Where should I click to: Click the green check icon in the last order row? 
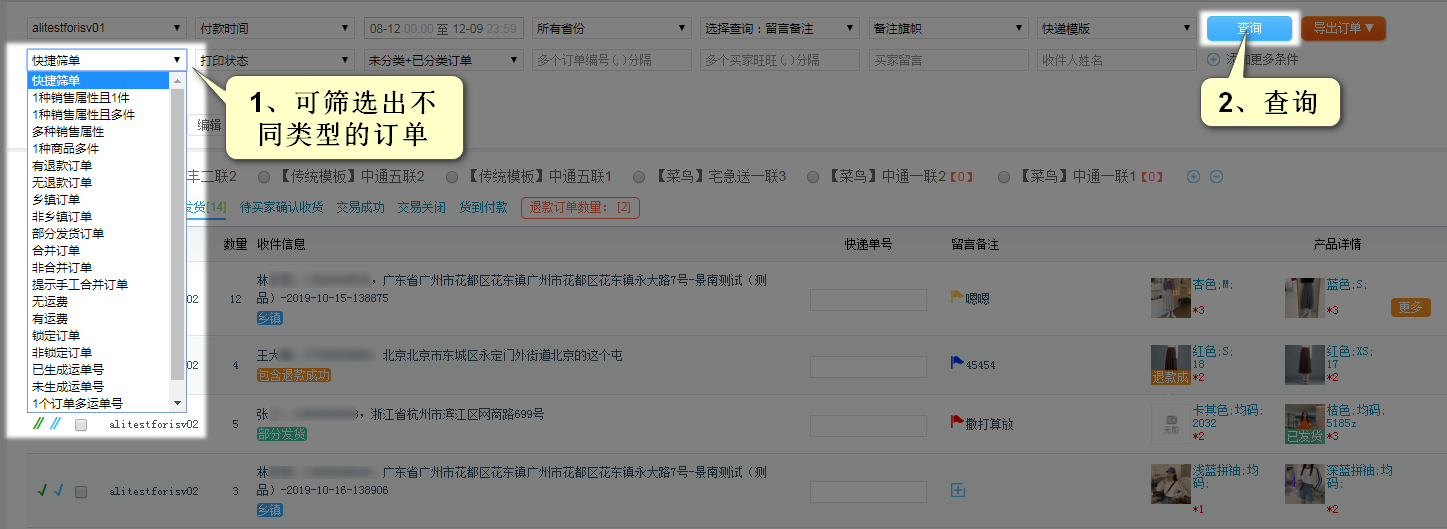pos(42,490)
